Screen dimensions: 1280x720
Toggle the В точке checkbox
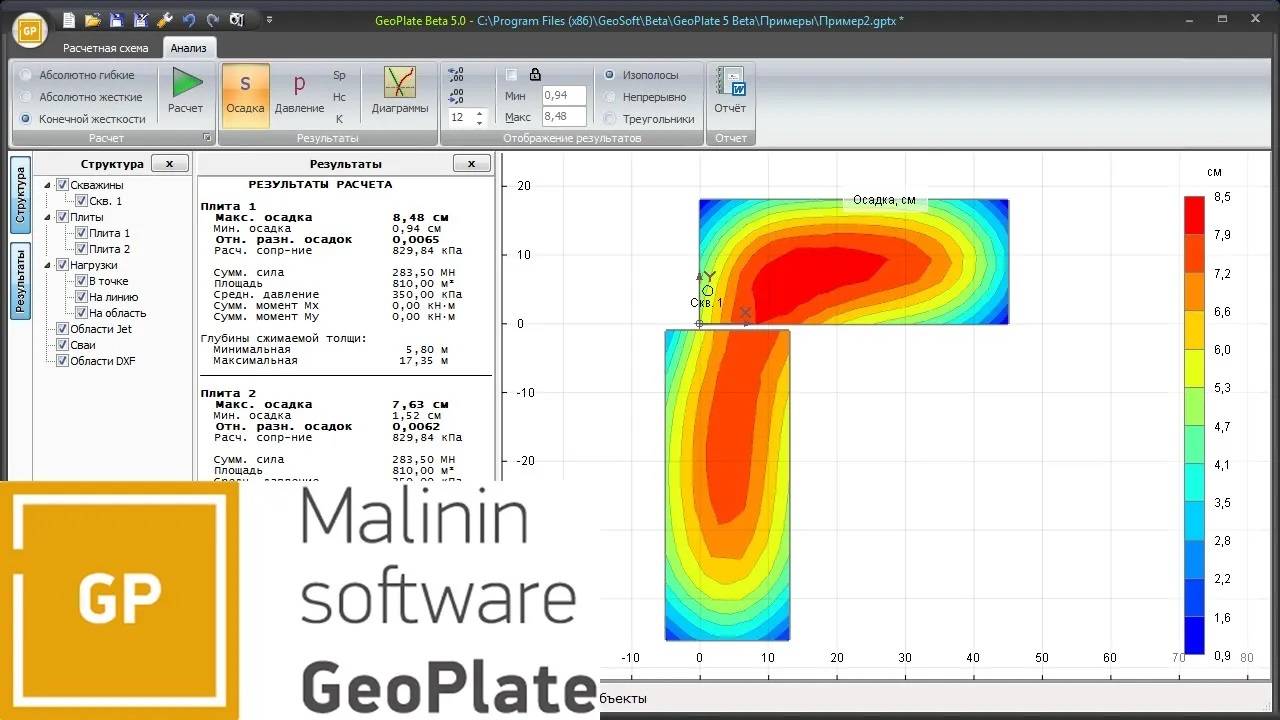[82, 281]
